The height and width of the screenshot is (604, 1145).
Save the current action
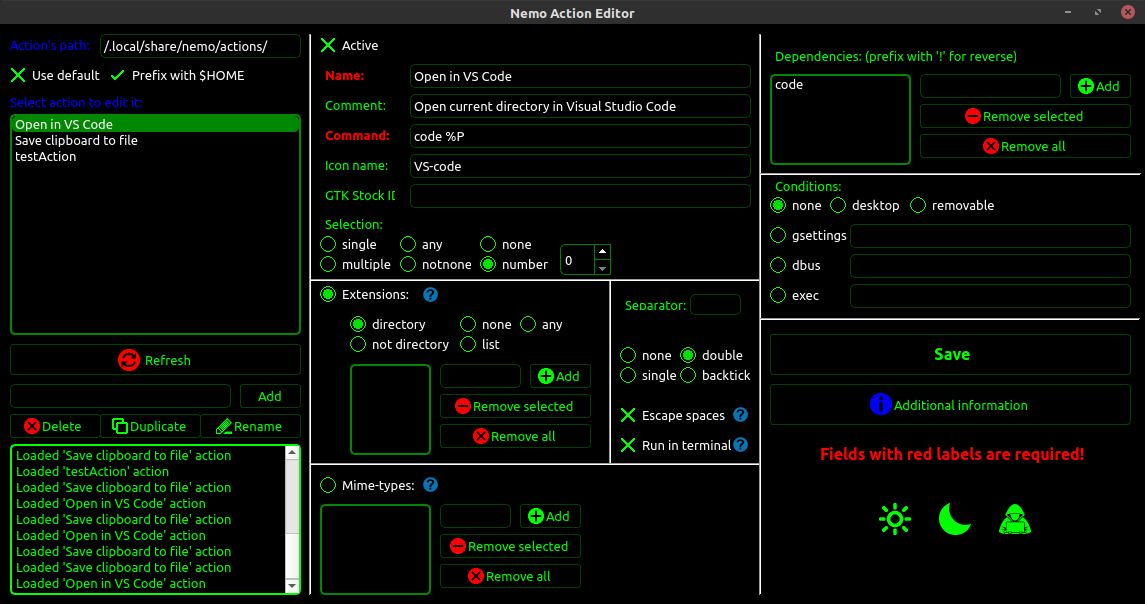pos(949,354)
